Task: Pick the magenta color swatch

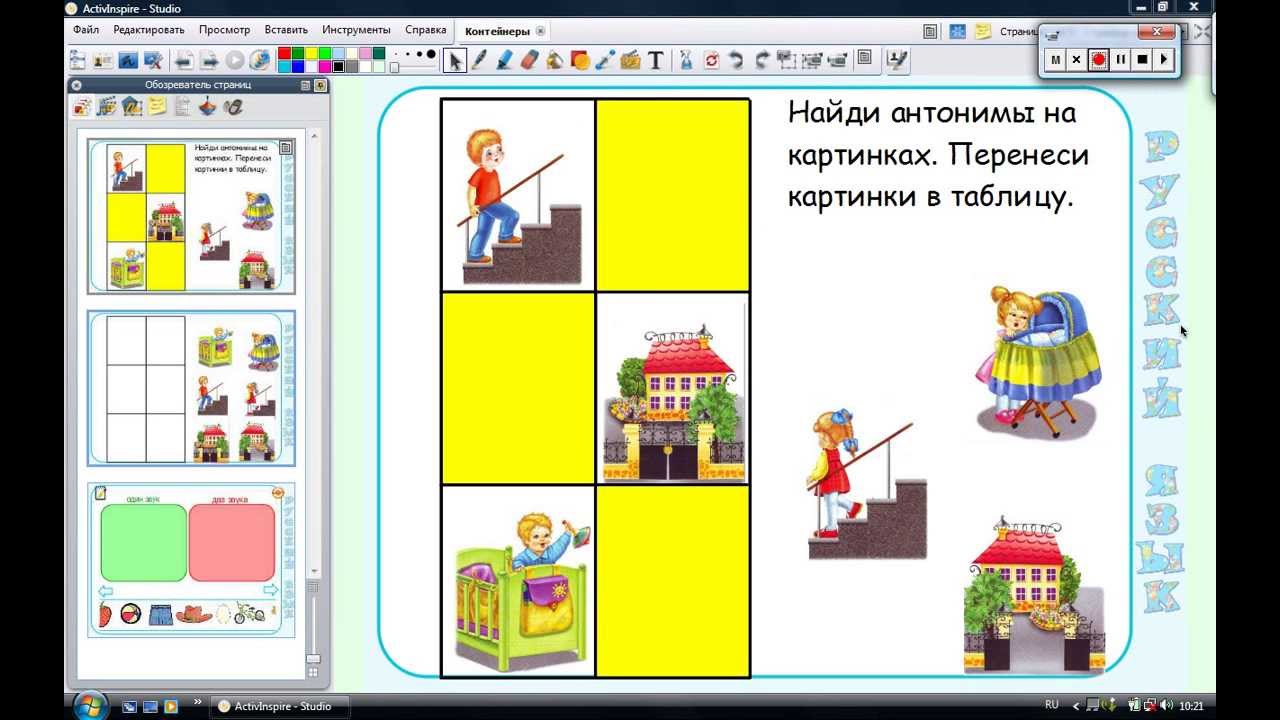Action: [325, 66]
